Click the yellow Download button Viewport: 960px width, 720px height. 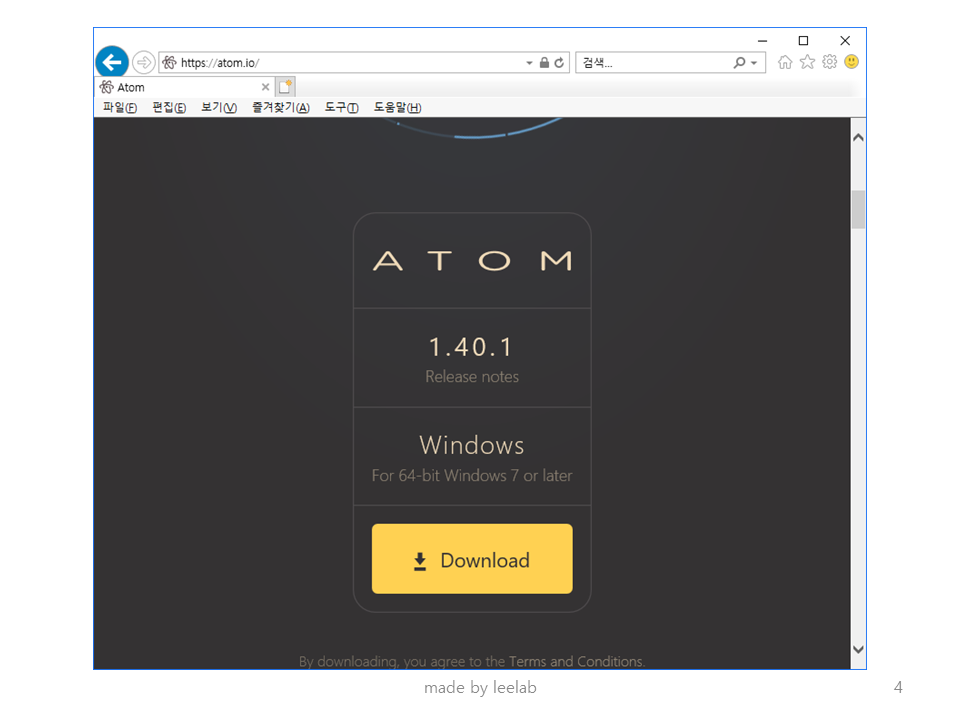point(472,558)
